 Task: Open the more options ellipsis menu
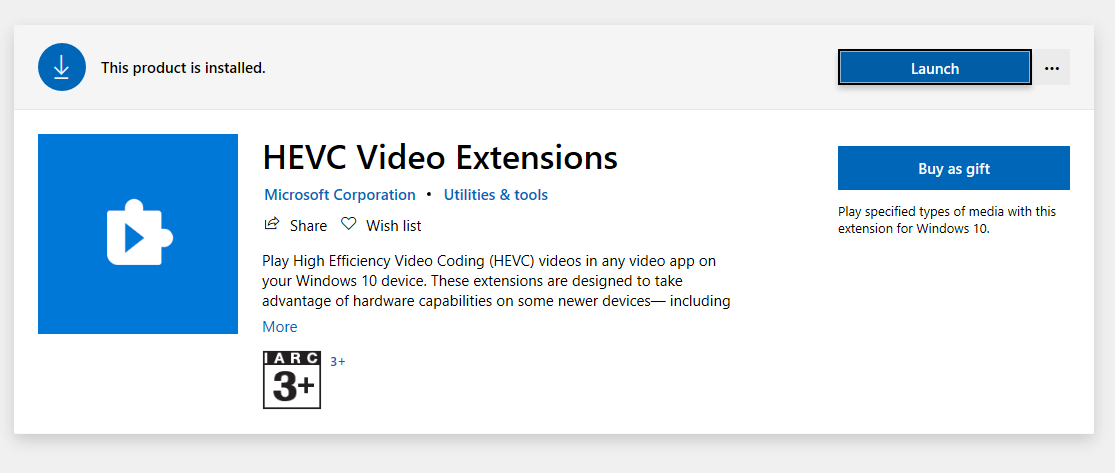(1052, 68)
